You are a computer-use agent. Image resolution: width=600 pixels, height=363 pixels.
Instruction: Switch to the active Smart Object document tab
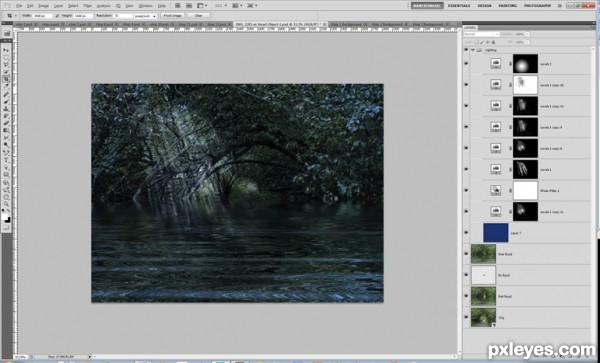(x=281, y=24)
